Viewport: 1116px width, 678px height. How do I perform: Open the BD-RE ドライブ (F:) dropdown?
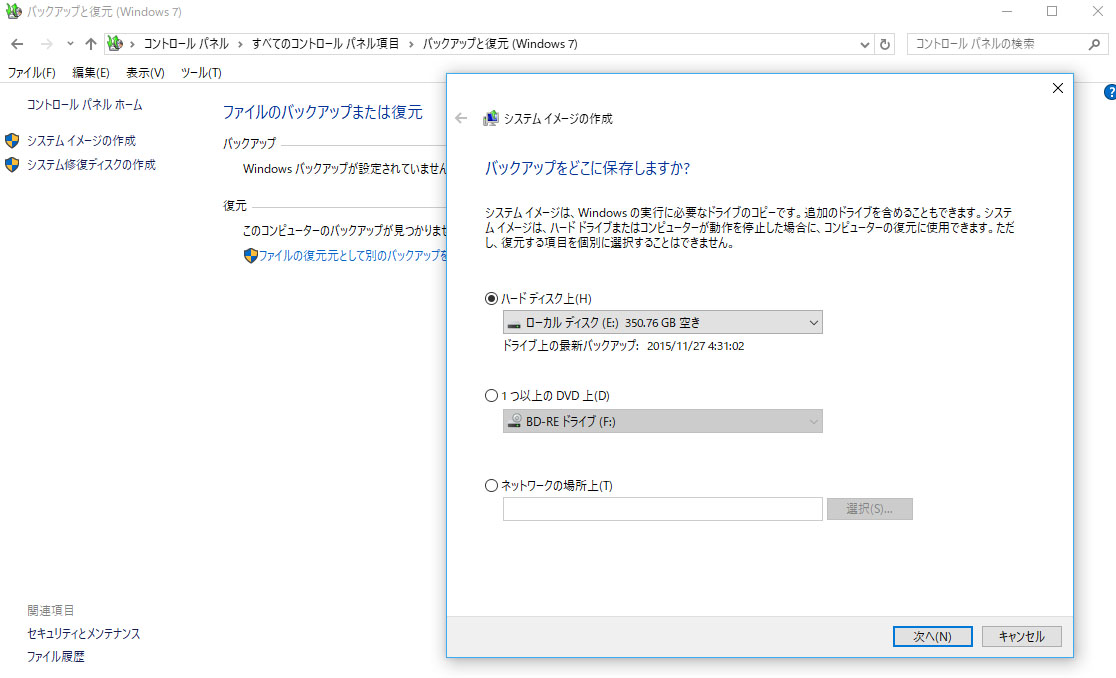(x=663, y=421)
